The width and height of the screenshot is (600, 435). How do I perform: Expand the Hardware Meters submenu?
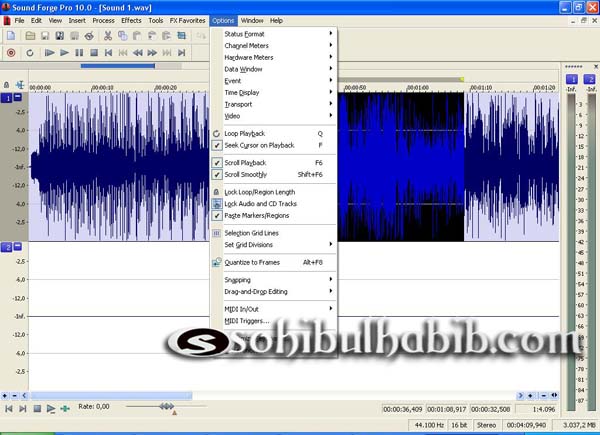[x=274, y=57]
